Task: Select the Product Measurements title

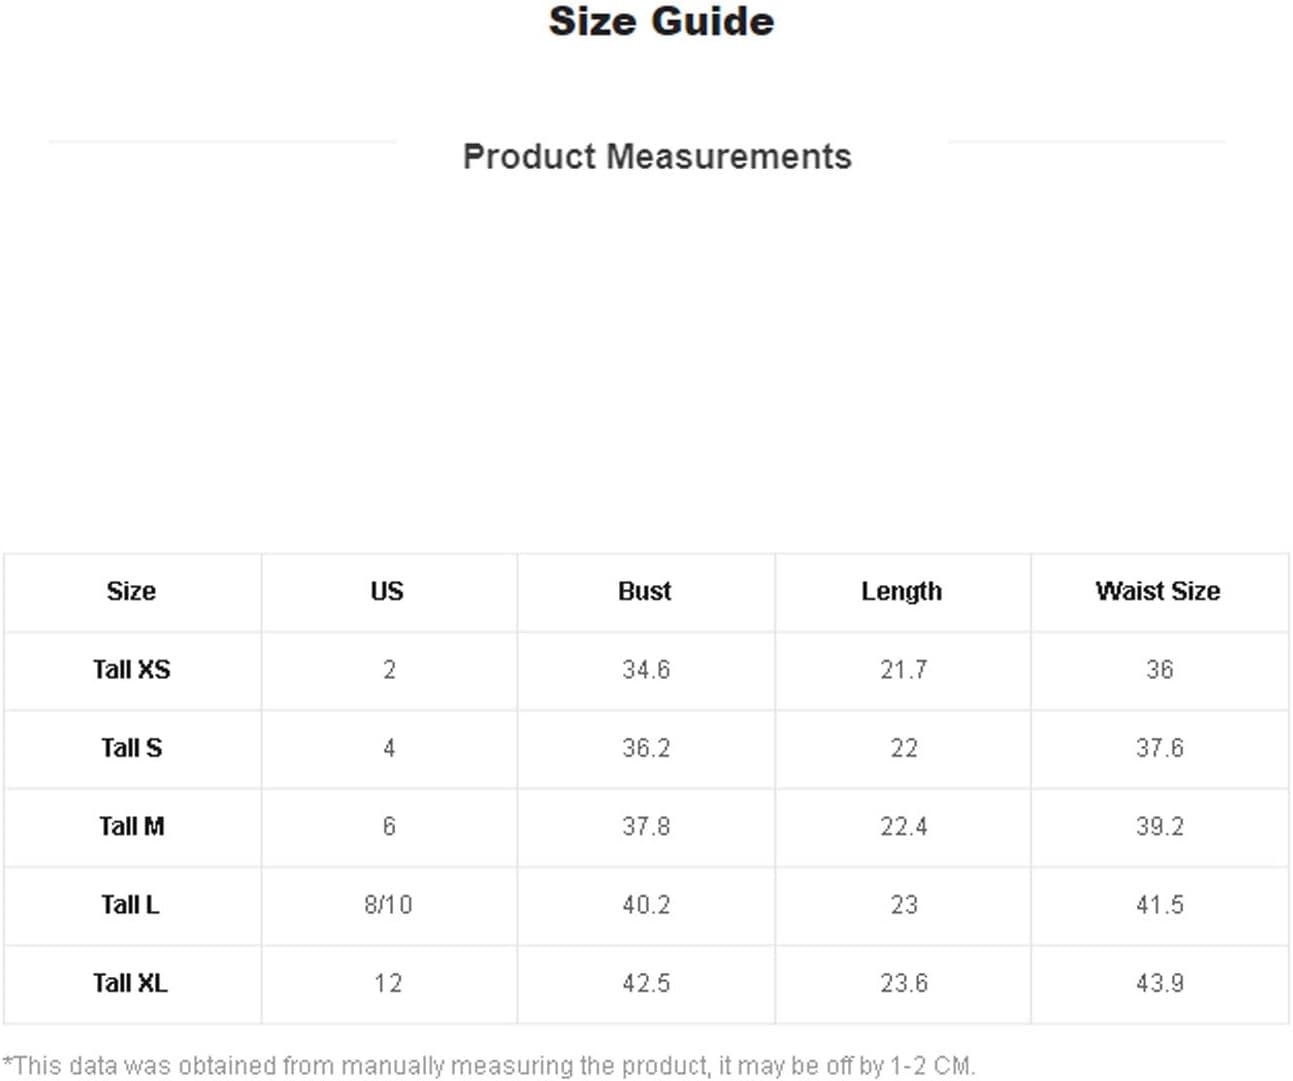Action: [x=657, y=156]
